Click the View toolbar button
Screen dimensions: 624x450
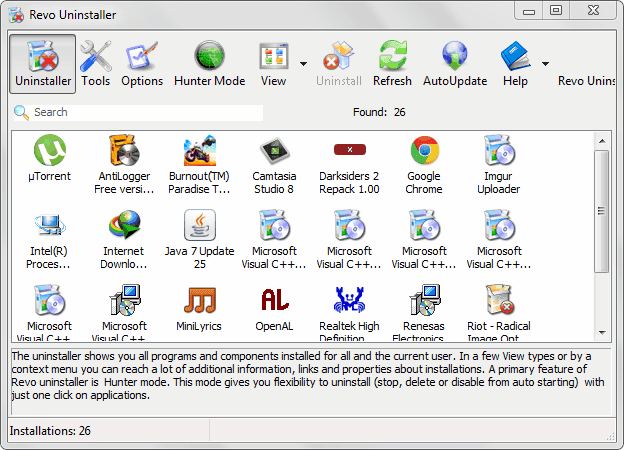tap(273, 64)
